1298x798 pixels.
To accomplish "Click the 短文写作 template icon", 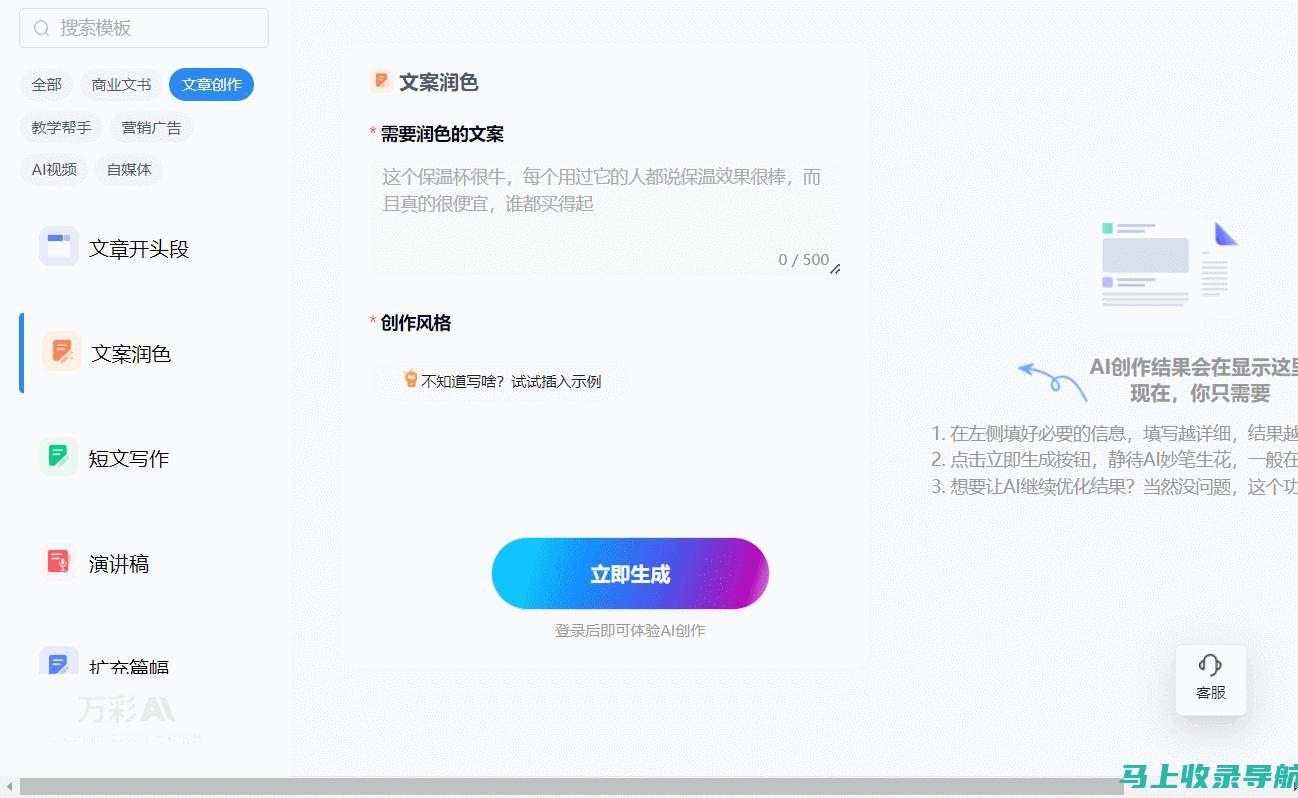I will click(59, 457).
